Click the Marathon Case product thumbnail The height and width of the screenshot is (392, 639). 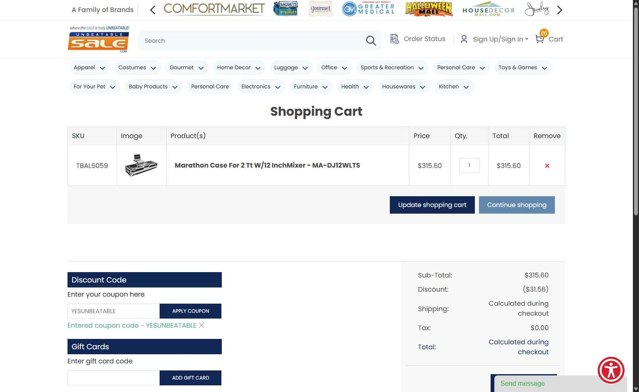click(141, 165)
